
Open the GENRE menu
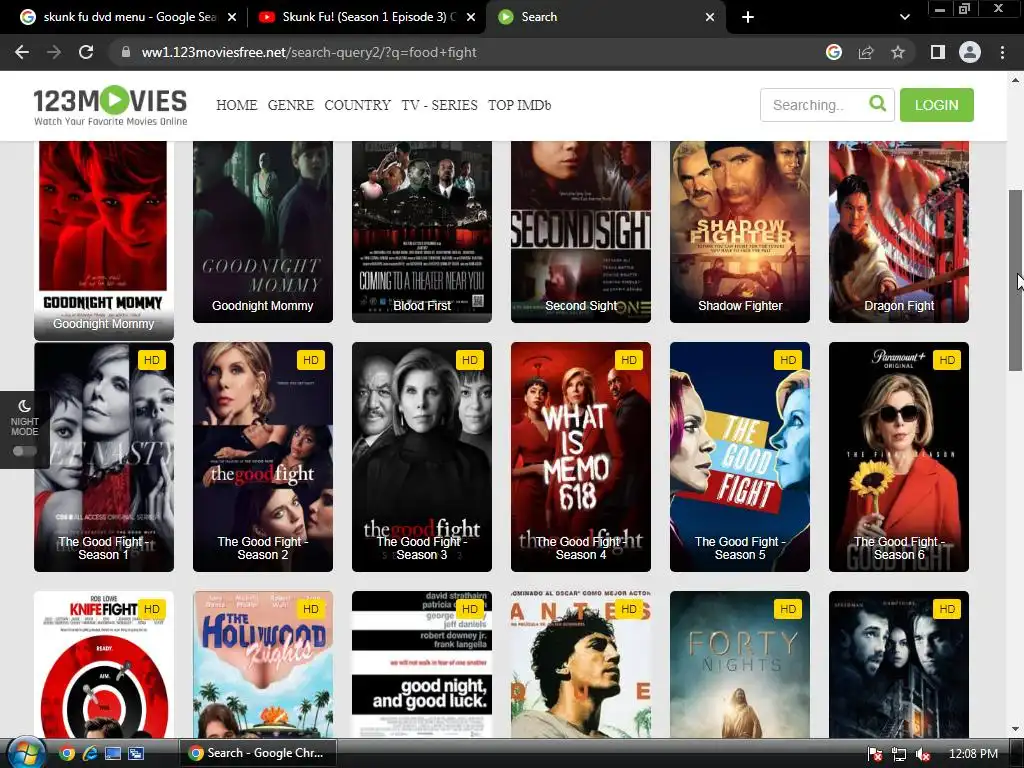pyautogui.click(x=291, y=105)
